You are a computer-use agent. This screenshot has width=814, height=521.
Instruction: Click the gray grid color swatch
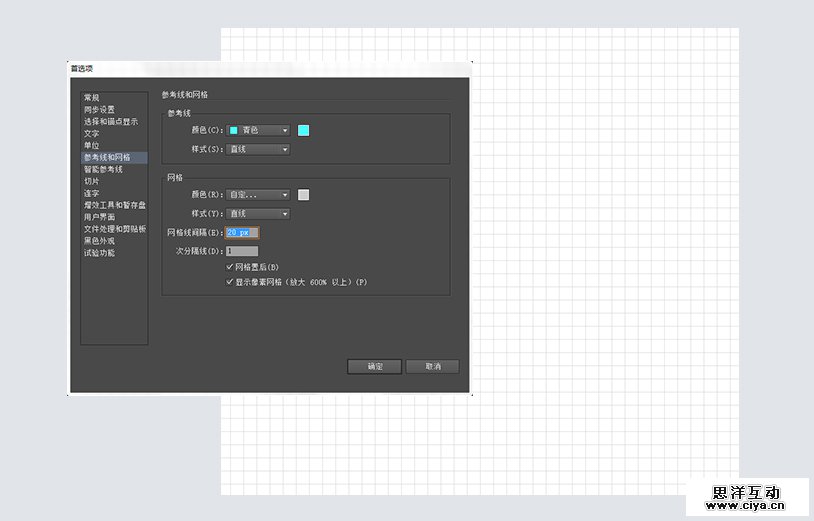coord(303,195)
